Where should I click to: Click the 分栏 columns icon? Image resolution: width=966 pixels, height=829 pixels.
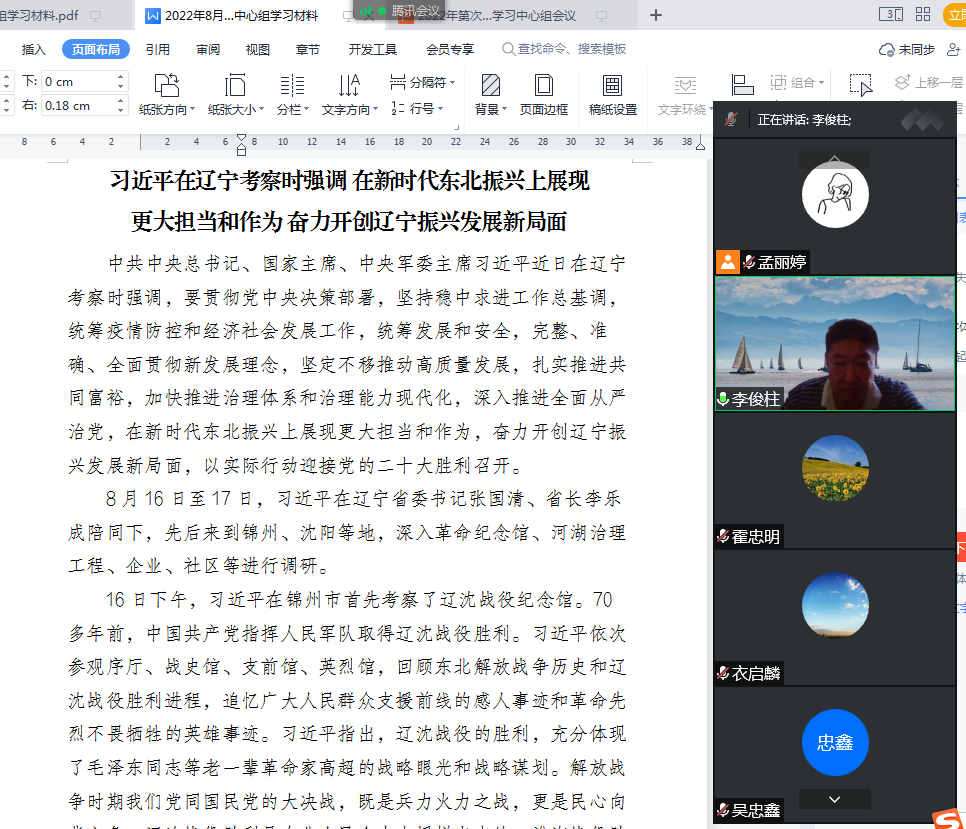[292, 86]
